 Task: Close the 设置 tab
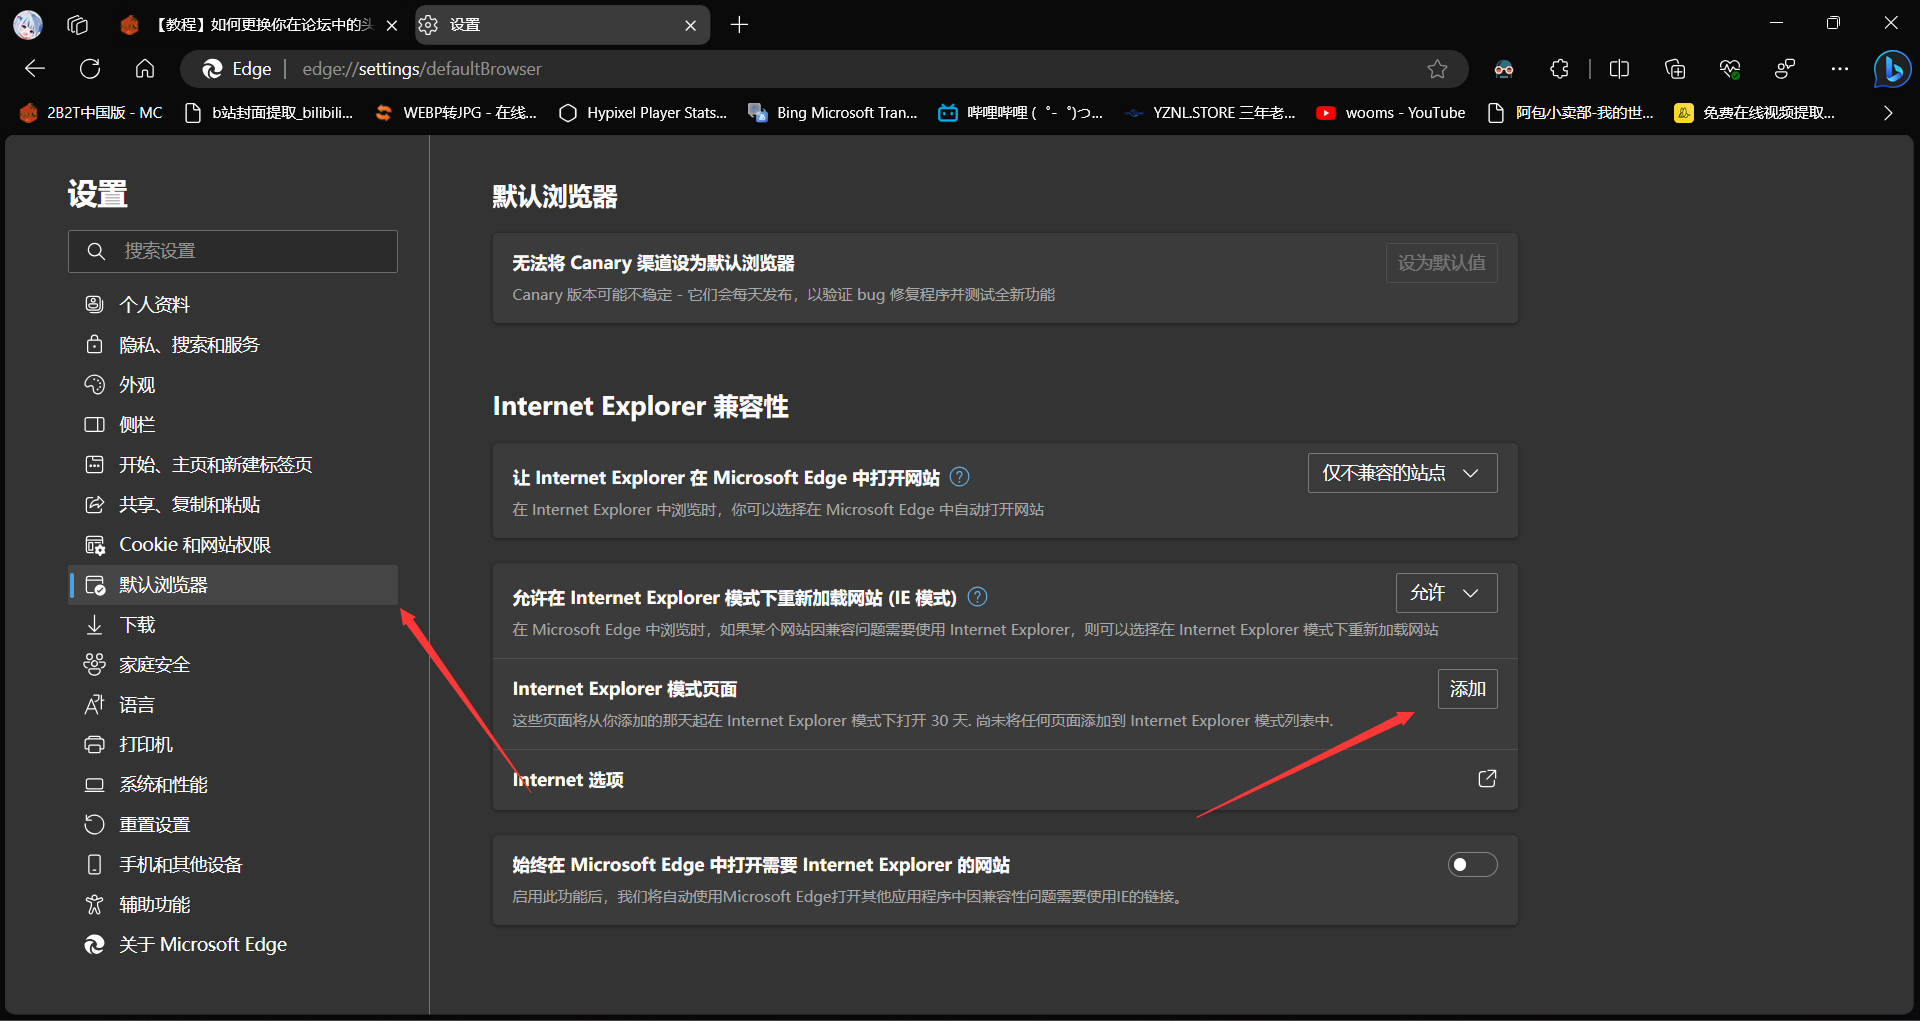(690, 25)
